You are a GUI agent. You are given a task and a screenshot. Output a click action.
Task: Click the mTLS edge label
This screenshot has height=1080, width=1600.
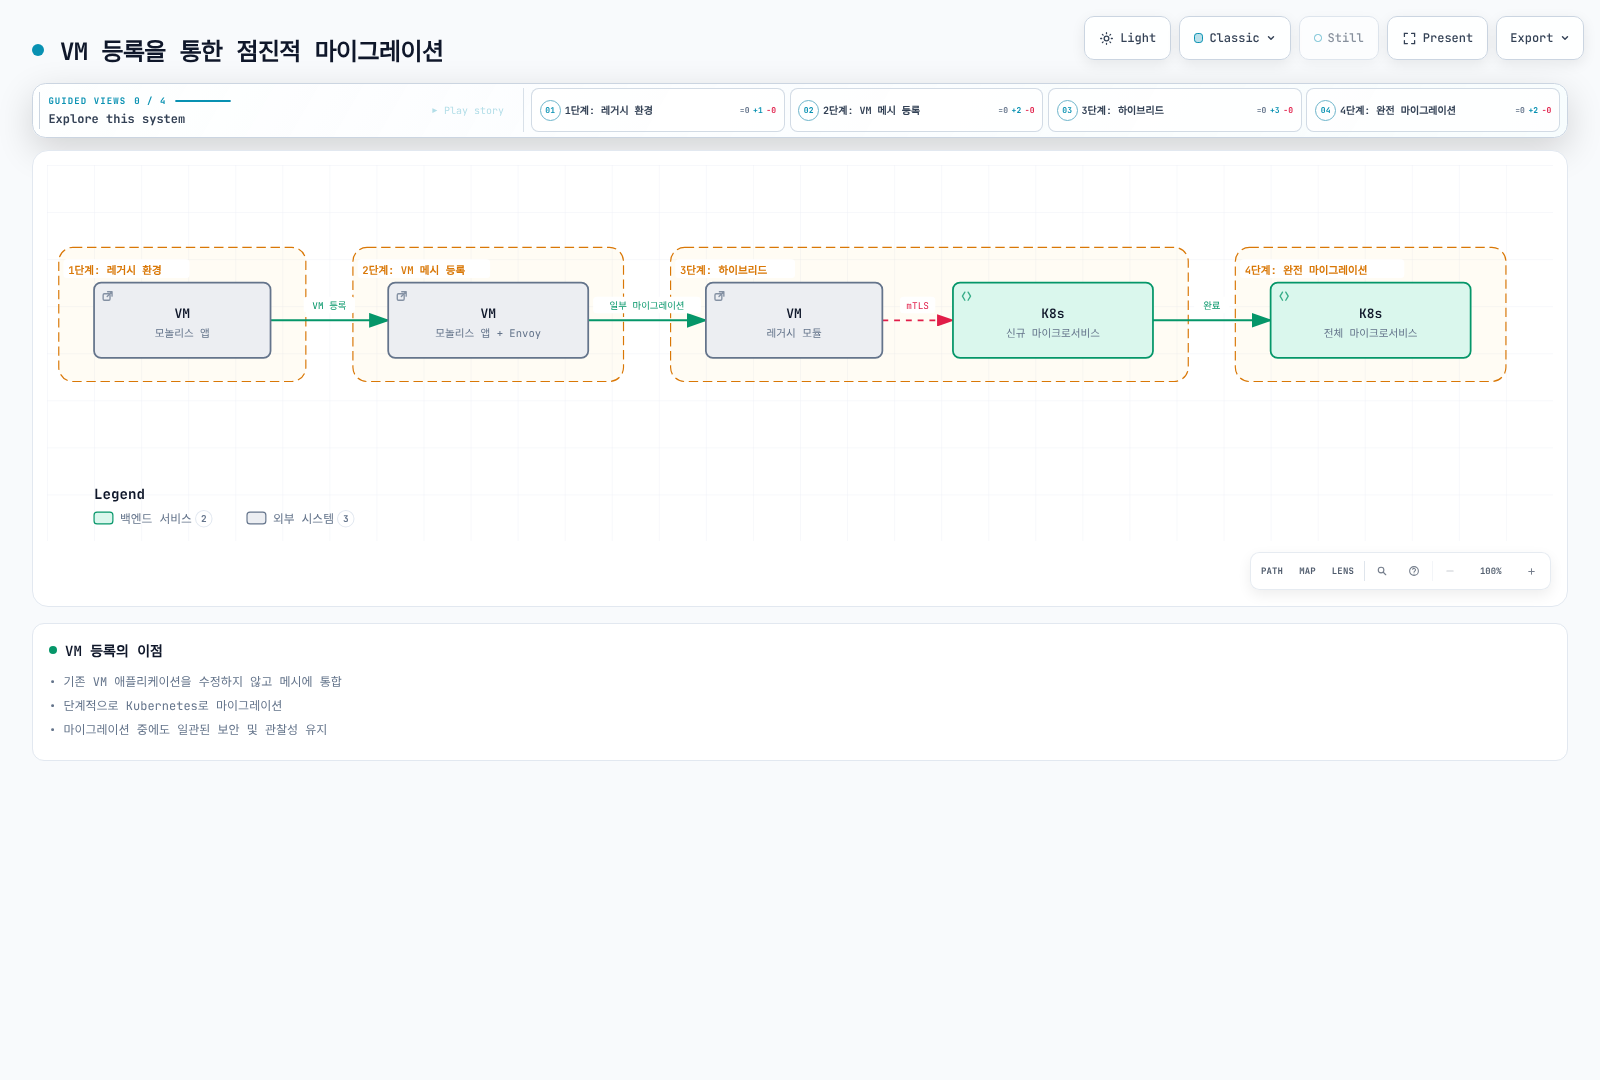[x=918, y=306]
